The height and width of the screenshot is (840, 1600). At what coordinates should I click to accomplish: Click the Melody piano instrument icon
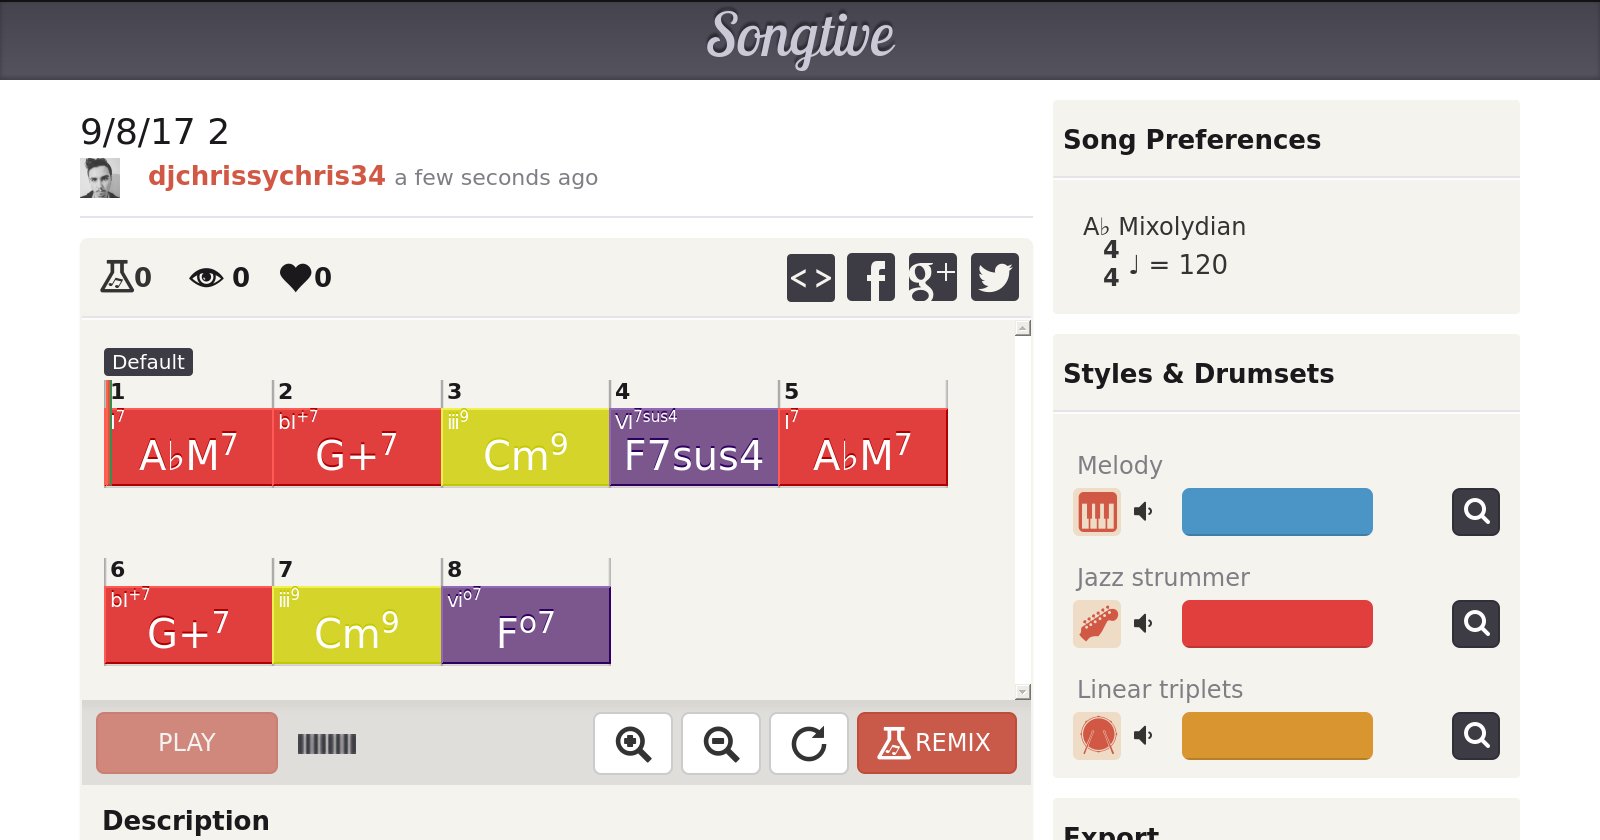(x=1097, y=512)
